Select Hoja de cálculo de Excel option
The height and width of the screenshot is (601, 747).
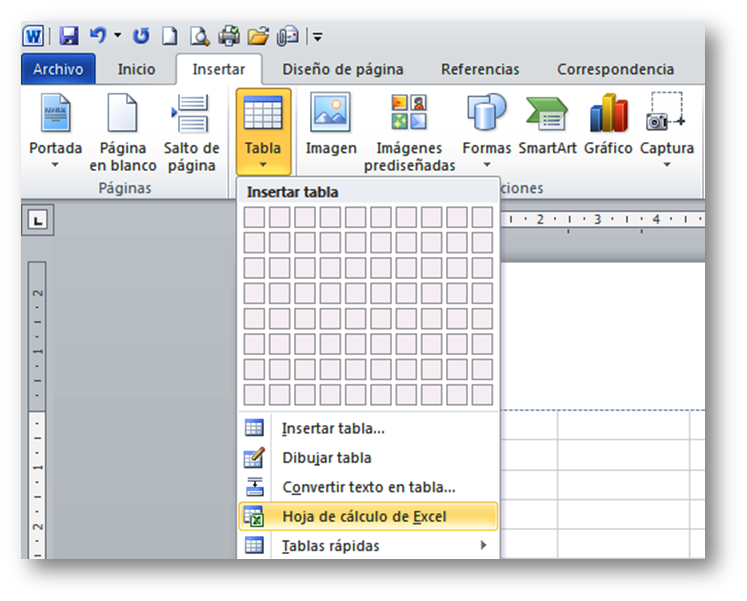(366, 517)
